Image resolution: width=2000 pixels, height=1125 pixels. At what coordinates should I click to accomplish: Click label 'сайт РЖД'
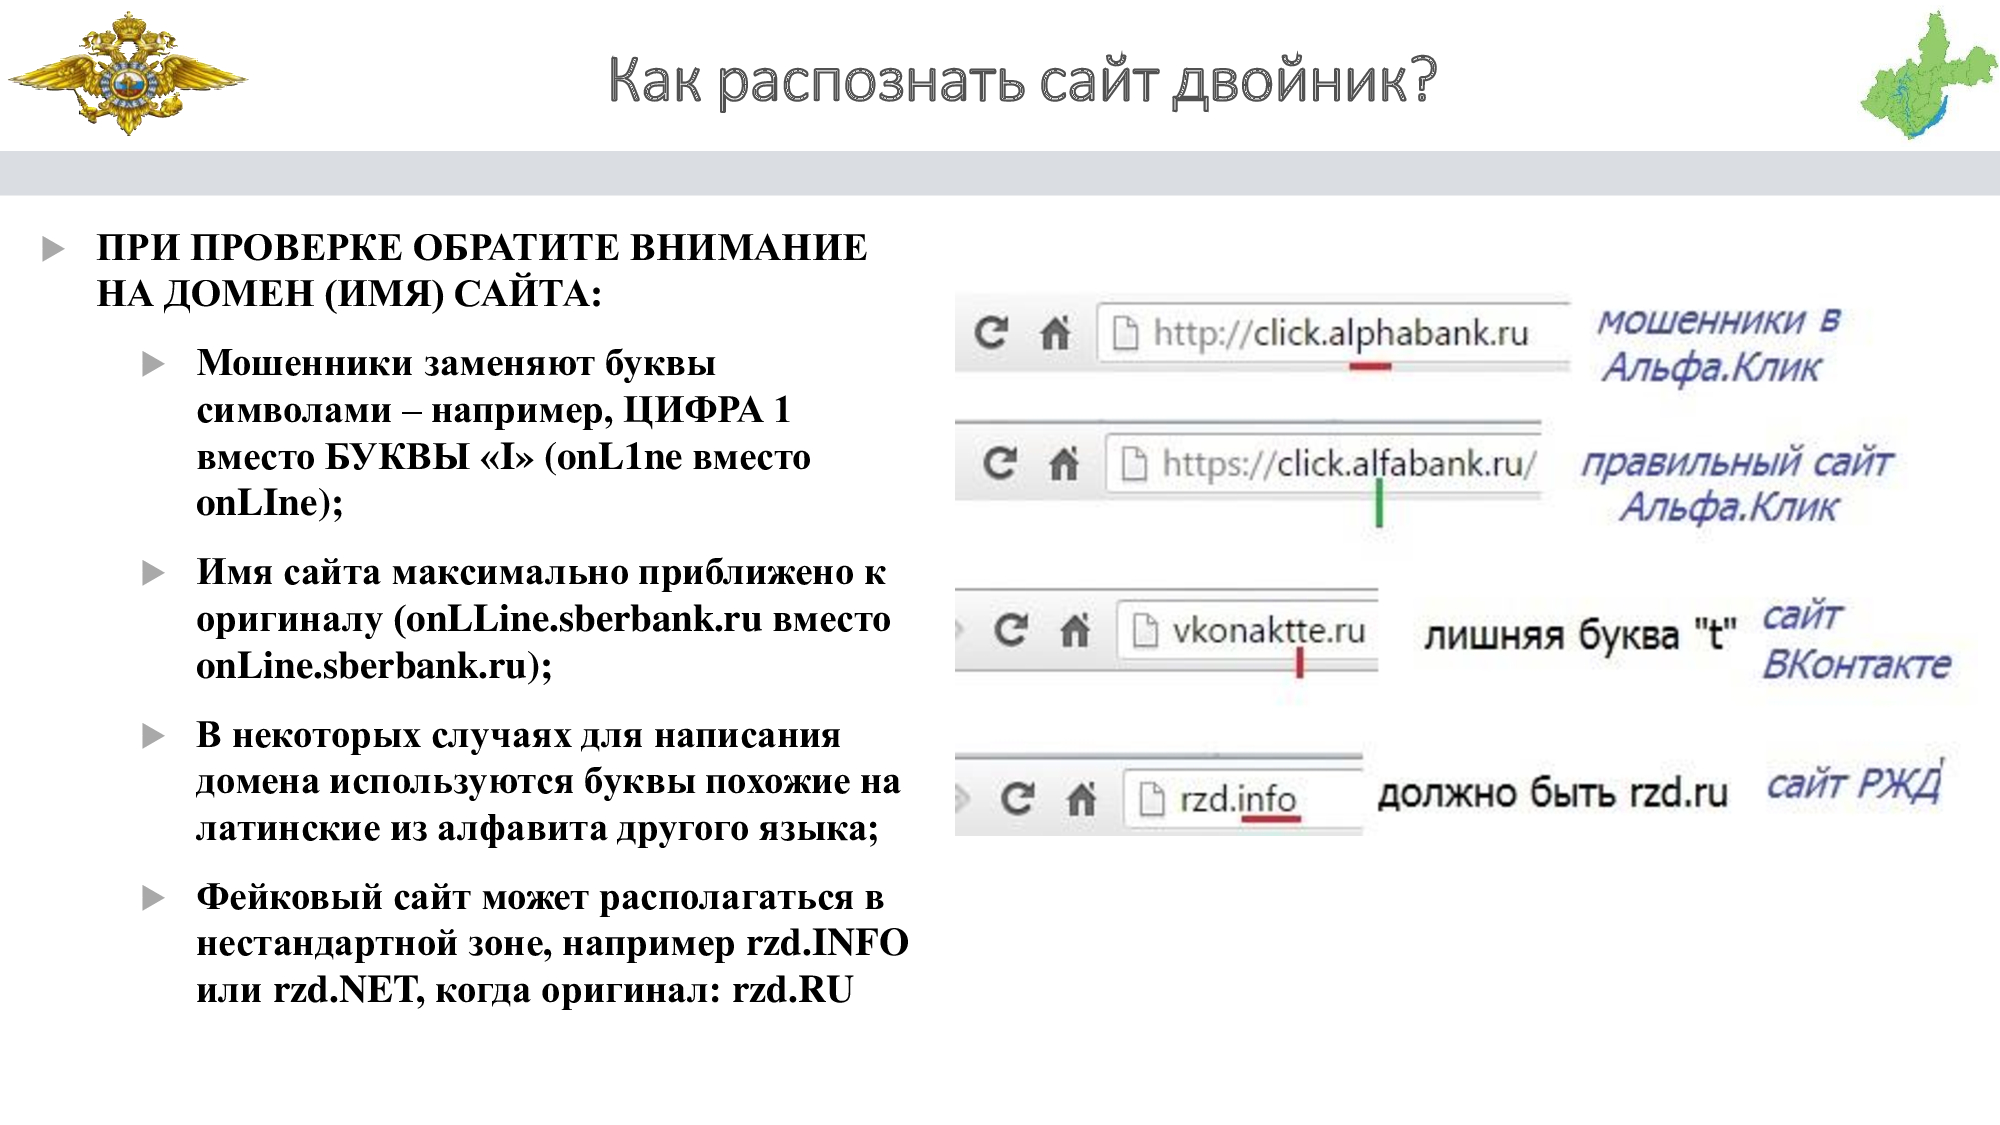pyautogui.click(x=1856, y=783)
